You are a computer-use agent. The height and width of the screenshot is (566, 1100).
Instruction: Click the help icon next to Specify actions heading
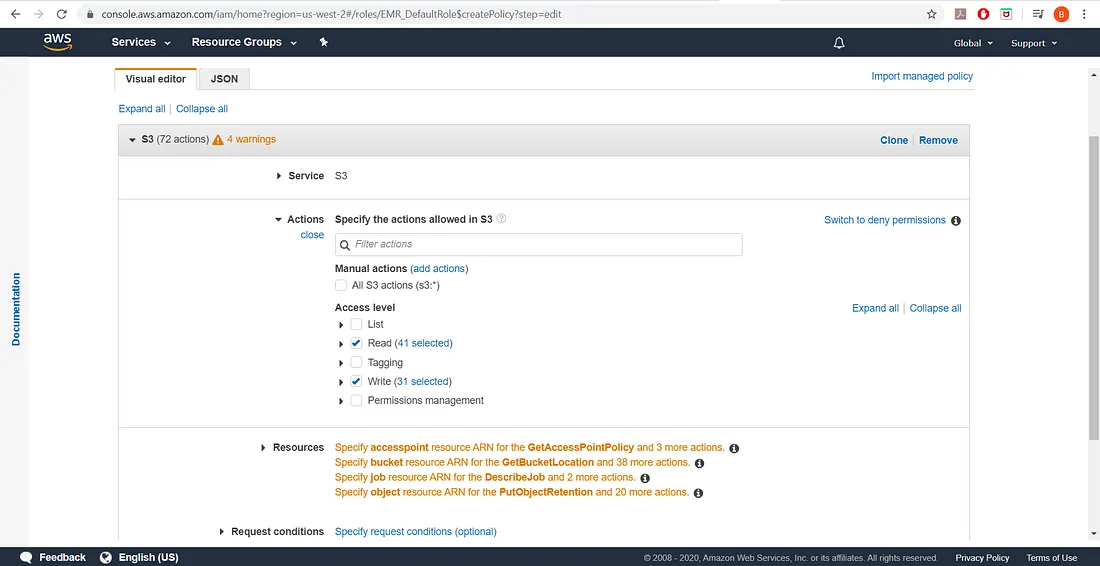point(502,219)
